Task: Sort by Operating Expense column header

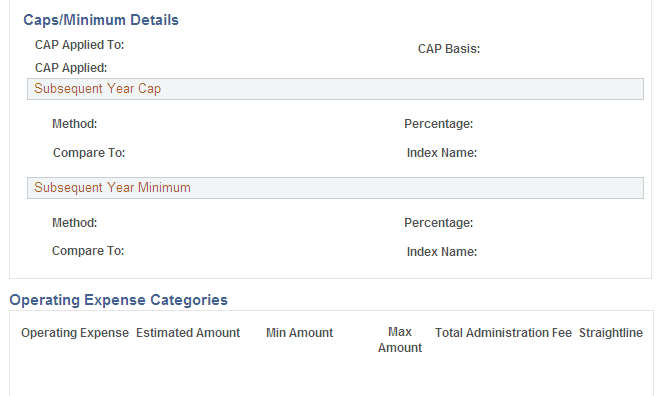Action: [75, 333]
